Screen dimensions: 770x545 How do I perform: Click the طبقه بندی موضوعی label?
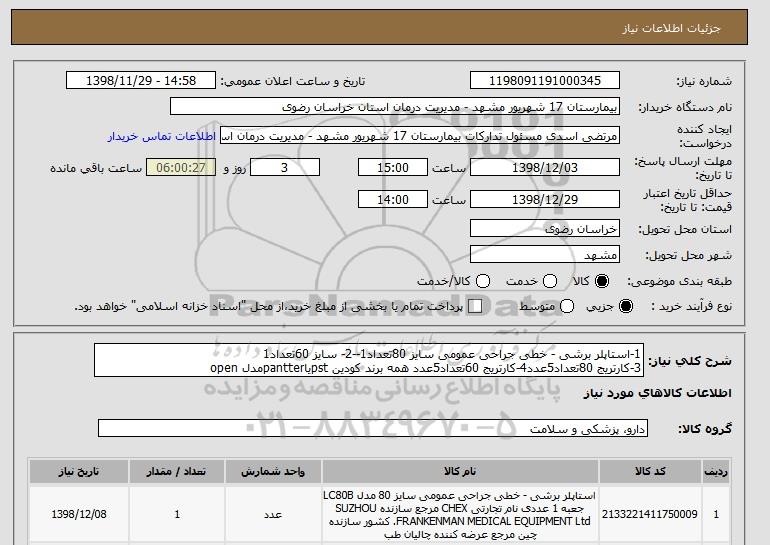click(x=680, y=281)
